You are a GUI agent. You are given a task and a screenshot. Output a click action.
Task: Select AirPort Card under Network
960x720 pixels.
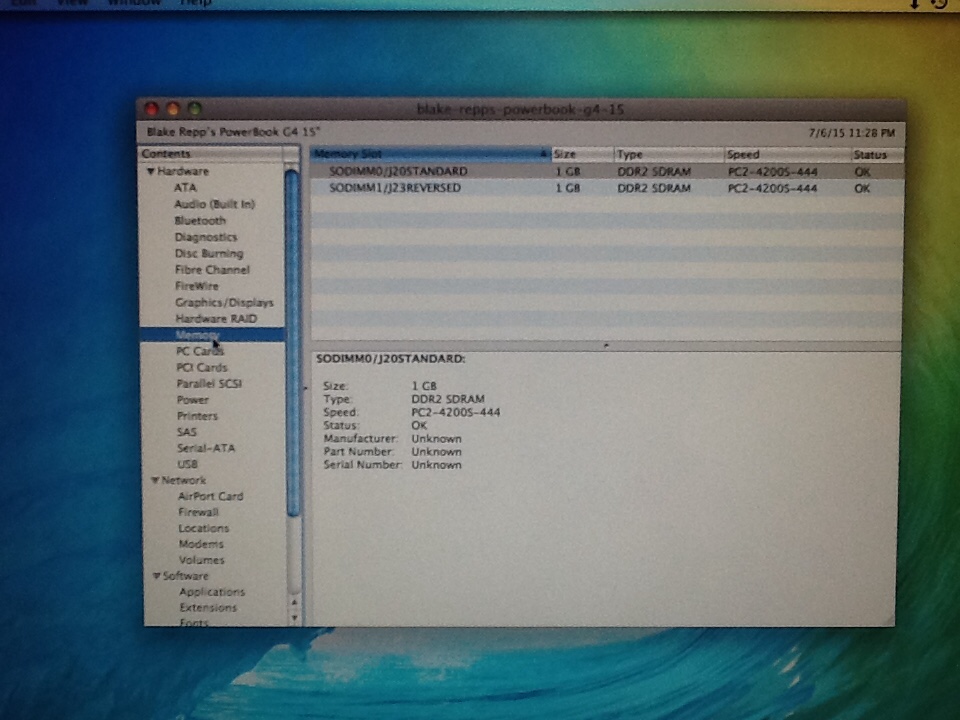[211, 496]
